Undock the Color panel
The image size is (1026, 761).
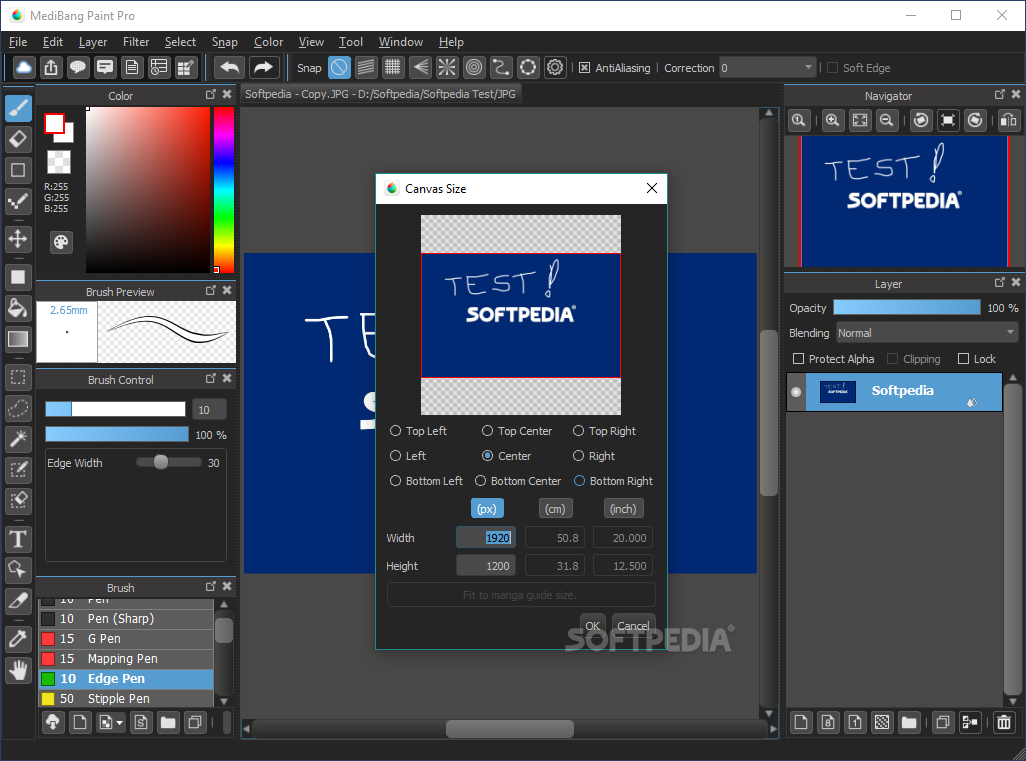click(x=211, y=95)
